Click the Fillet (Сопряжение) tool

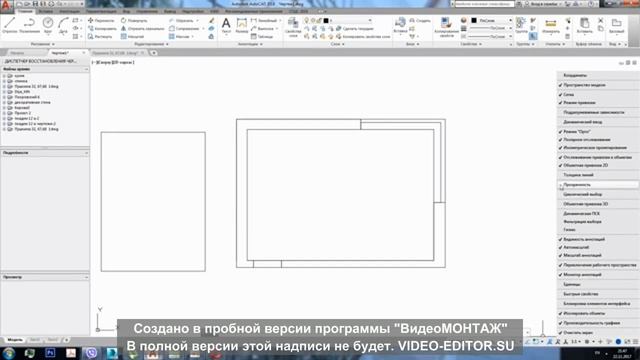(x=184, y=29)
